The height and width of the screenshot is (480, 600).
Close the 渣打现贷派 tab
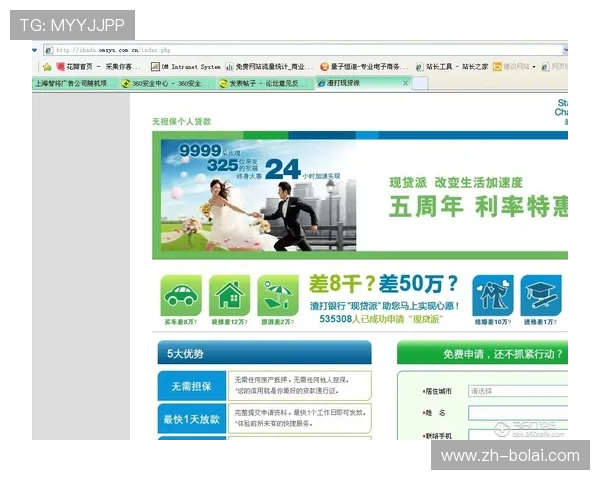406,83
